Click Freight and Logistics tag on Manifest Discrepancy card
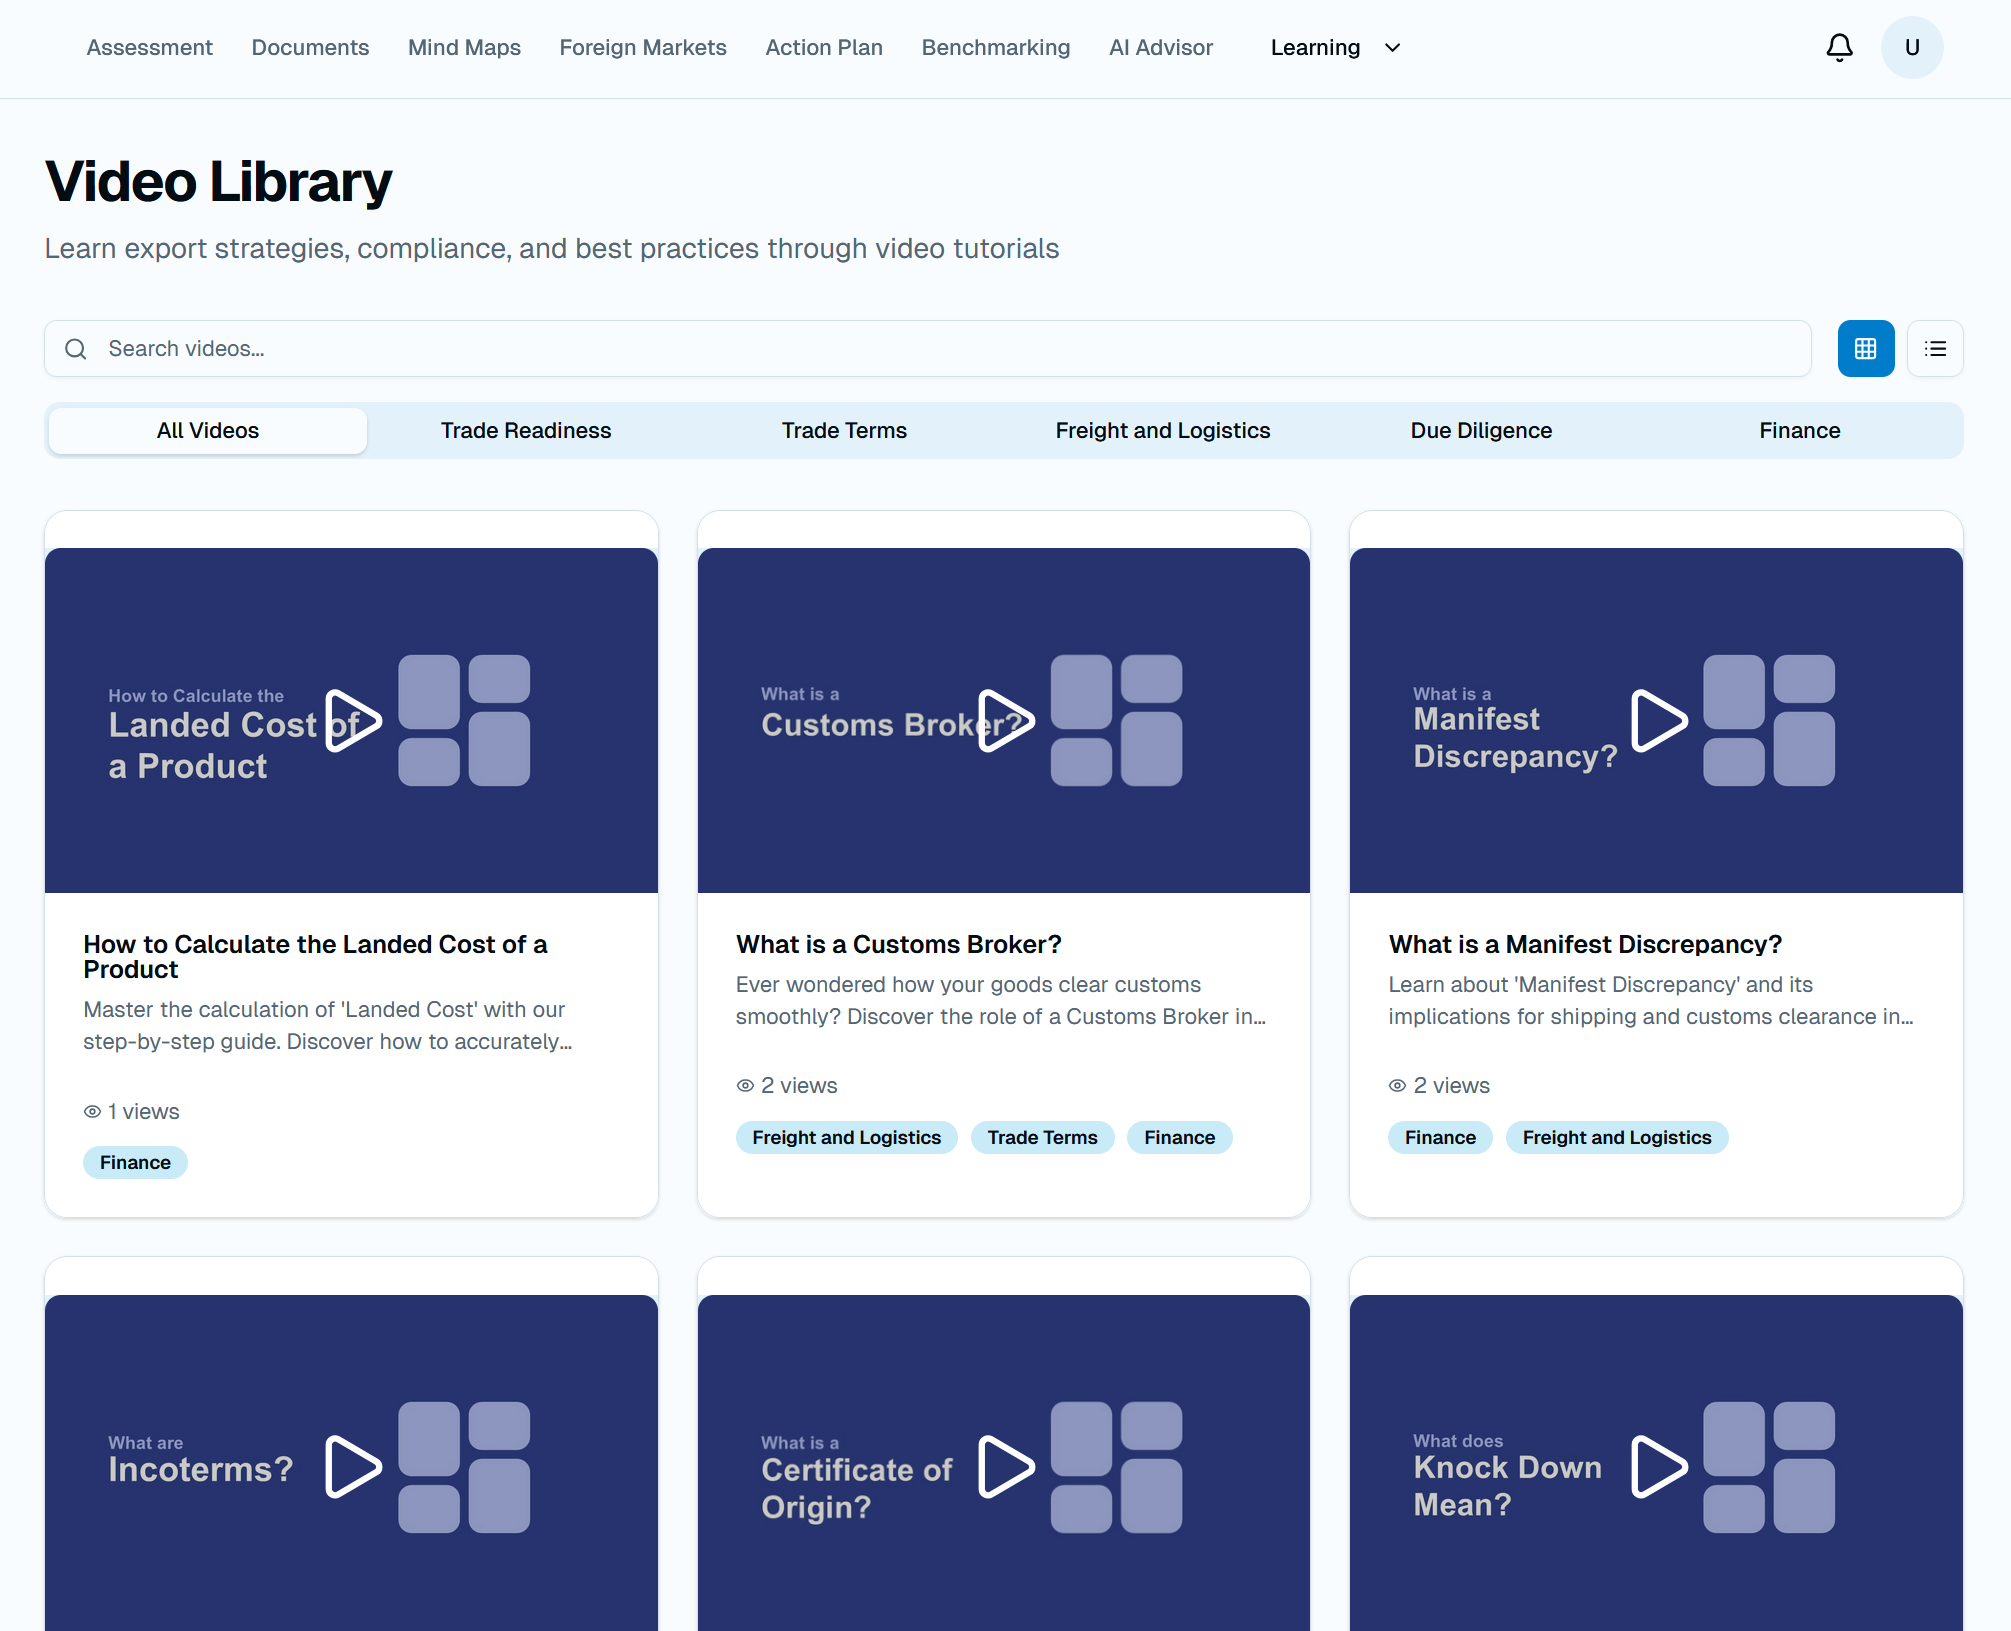Viewport: 2011px width, 1631px height. coord(1617,1138)
